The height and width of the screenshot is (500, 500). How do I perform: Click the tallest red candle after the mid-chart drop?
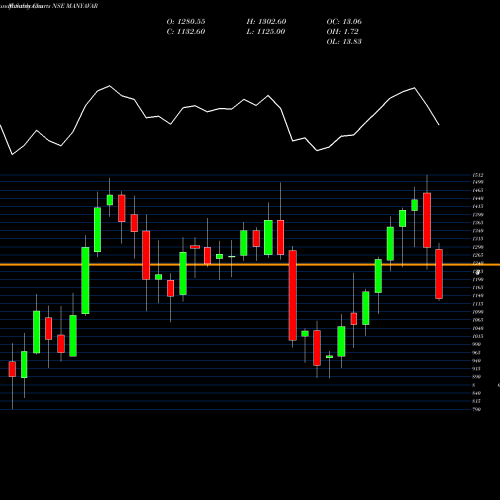click(x=293, y=295)
